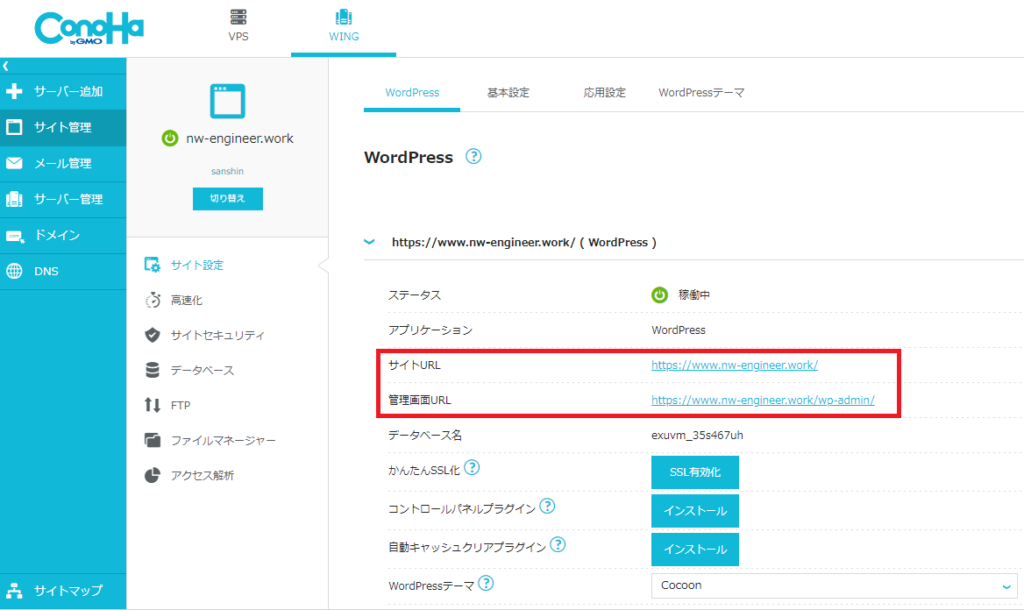This screenshot has height=610, width=1024.
Task: Click the domain icon beside ドメイン
Action: 14,236
